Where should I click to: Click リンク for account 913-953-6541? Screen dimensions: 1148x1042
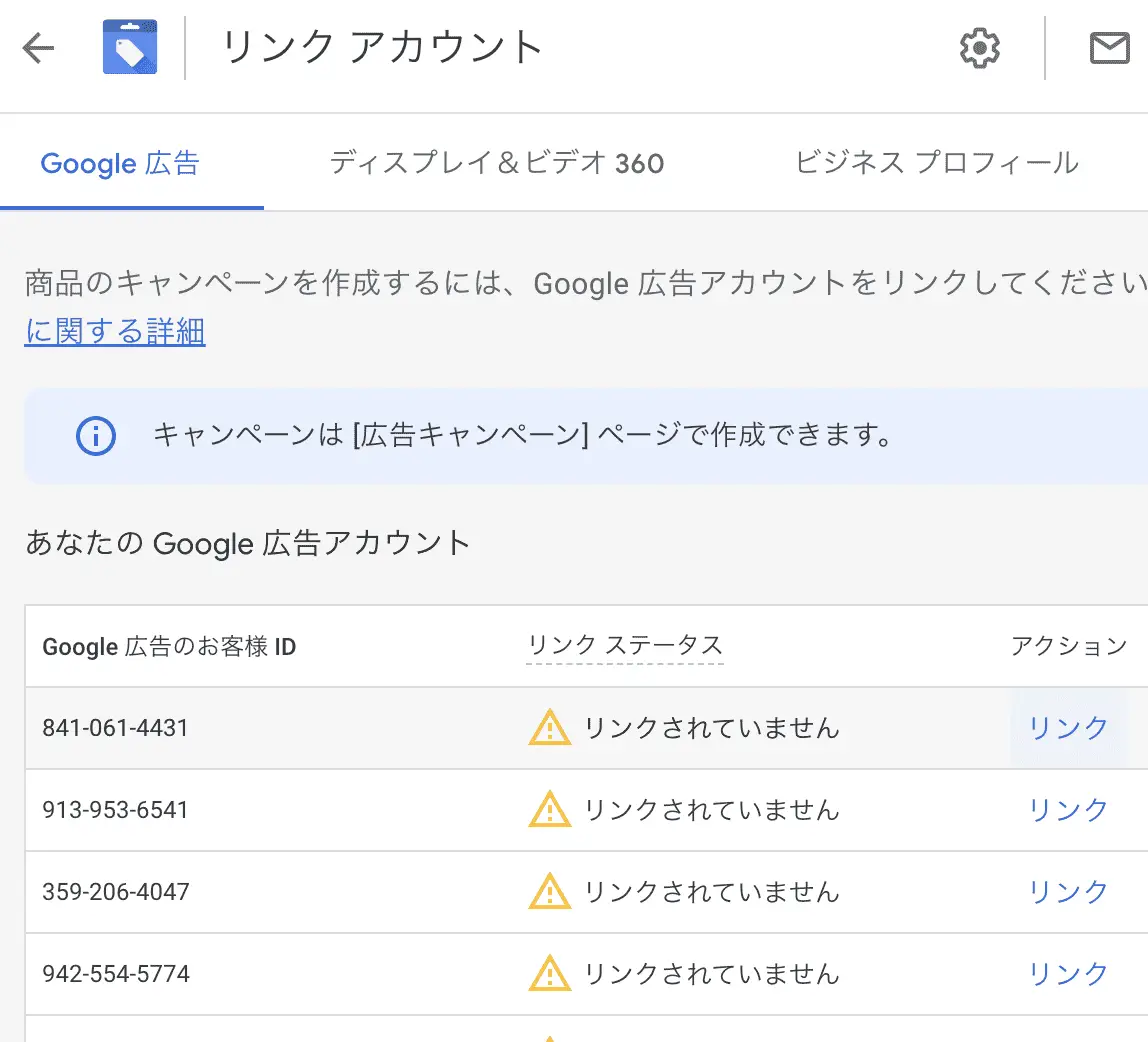point(1068,810)
